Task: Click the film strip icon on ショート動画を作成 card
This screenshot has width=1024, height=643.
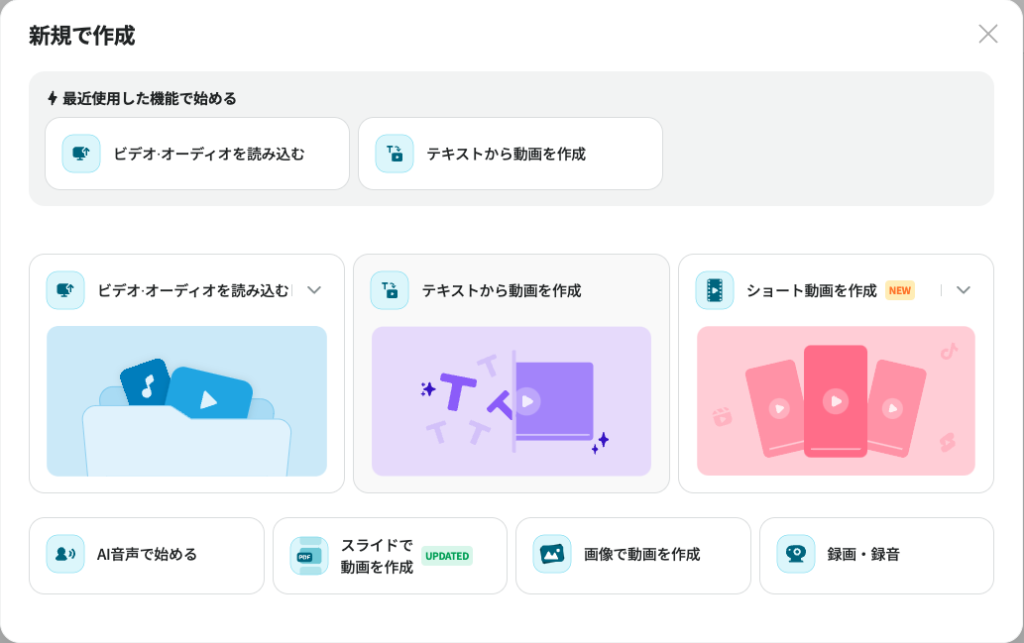Action: click(x=715, y=290)
